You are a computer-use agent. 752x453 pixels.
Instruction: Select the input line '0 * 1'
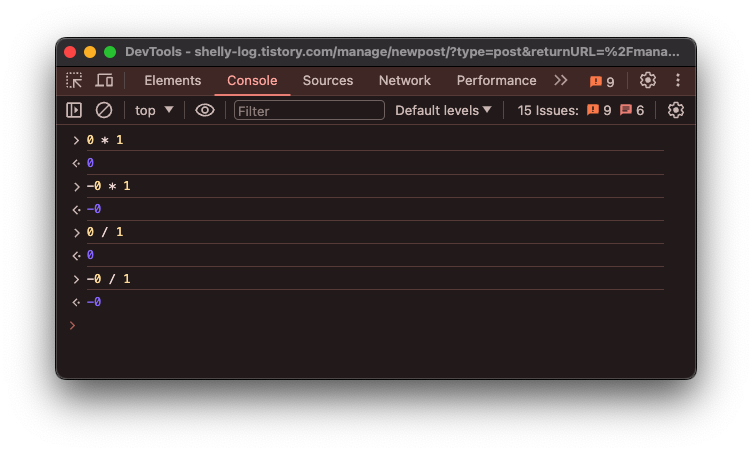click(x=105, y=140)
